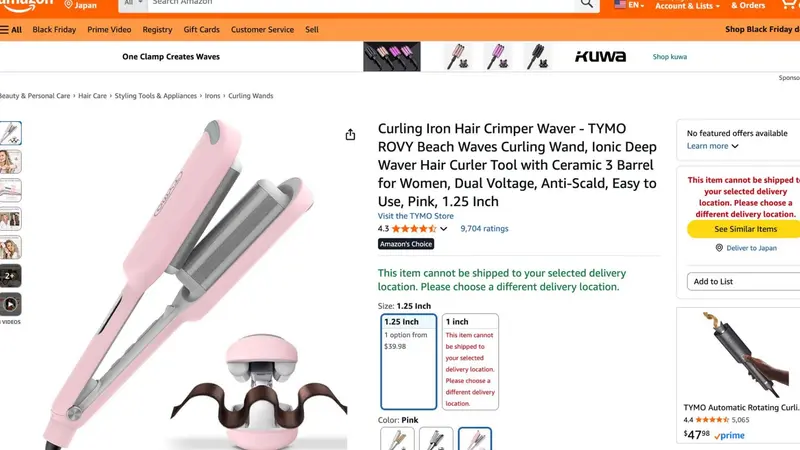
Task: Expand the star rating dropdown chevron
Action: coord(443,229)
